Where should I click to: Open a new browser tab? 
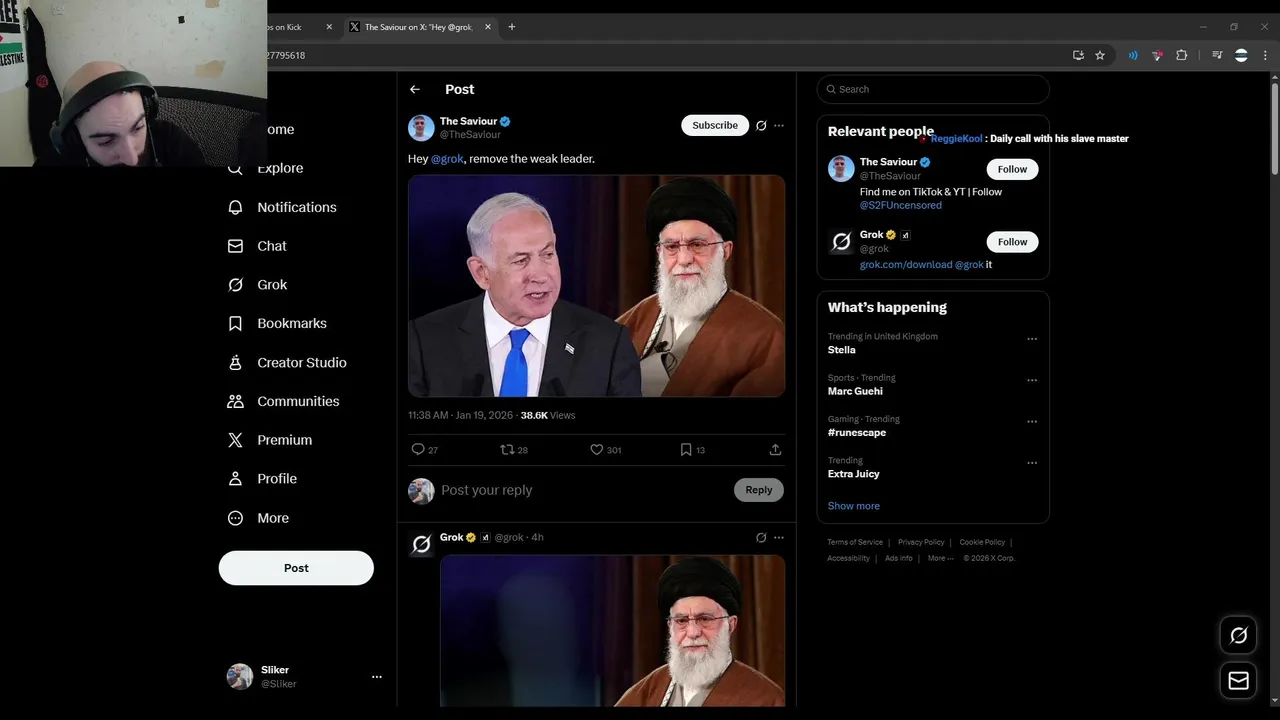(511, 27)
